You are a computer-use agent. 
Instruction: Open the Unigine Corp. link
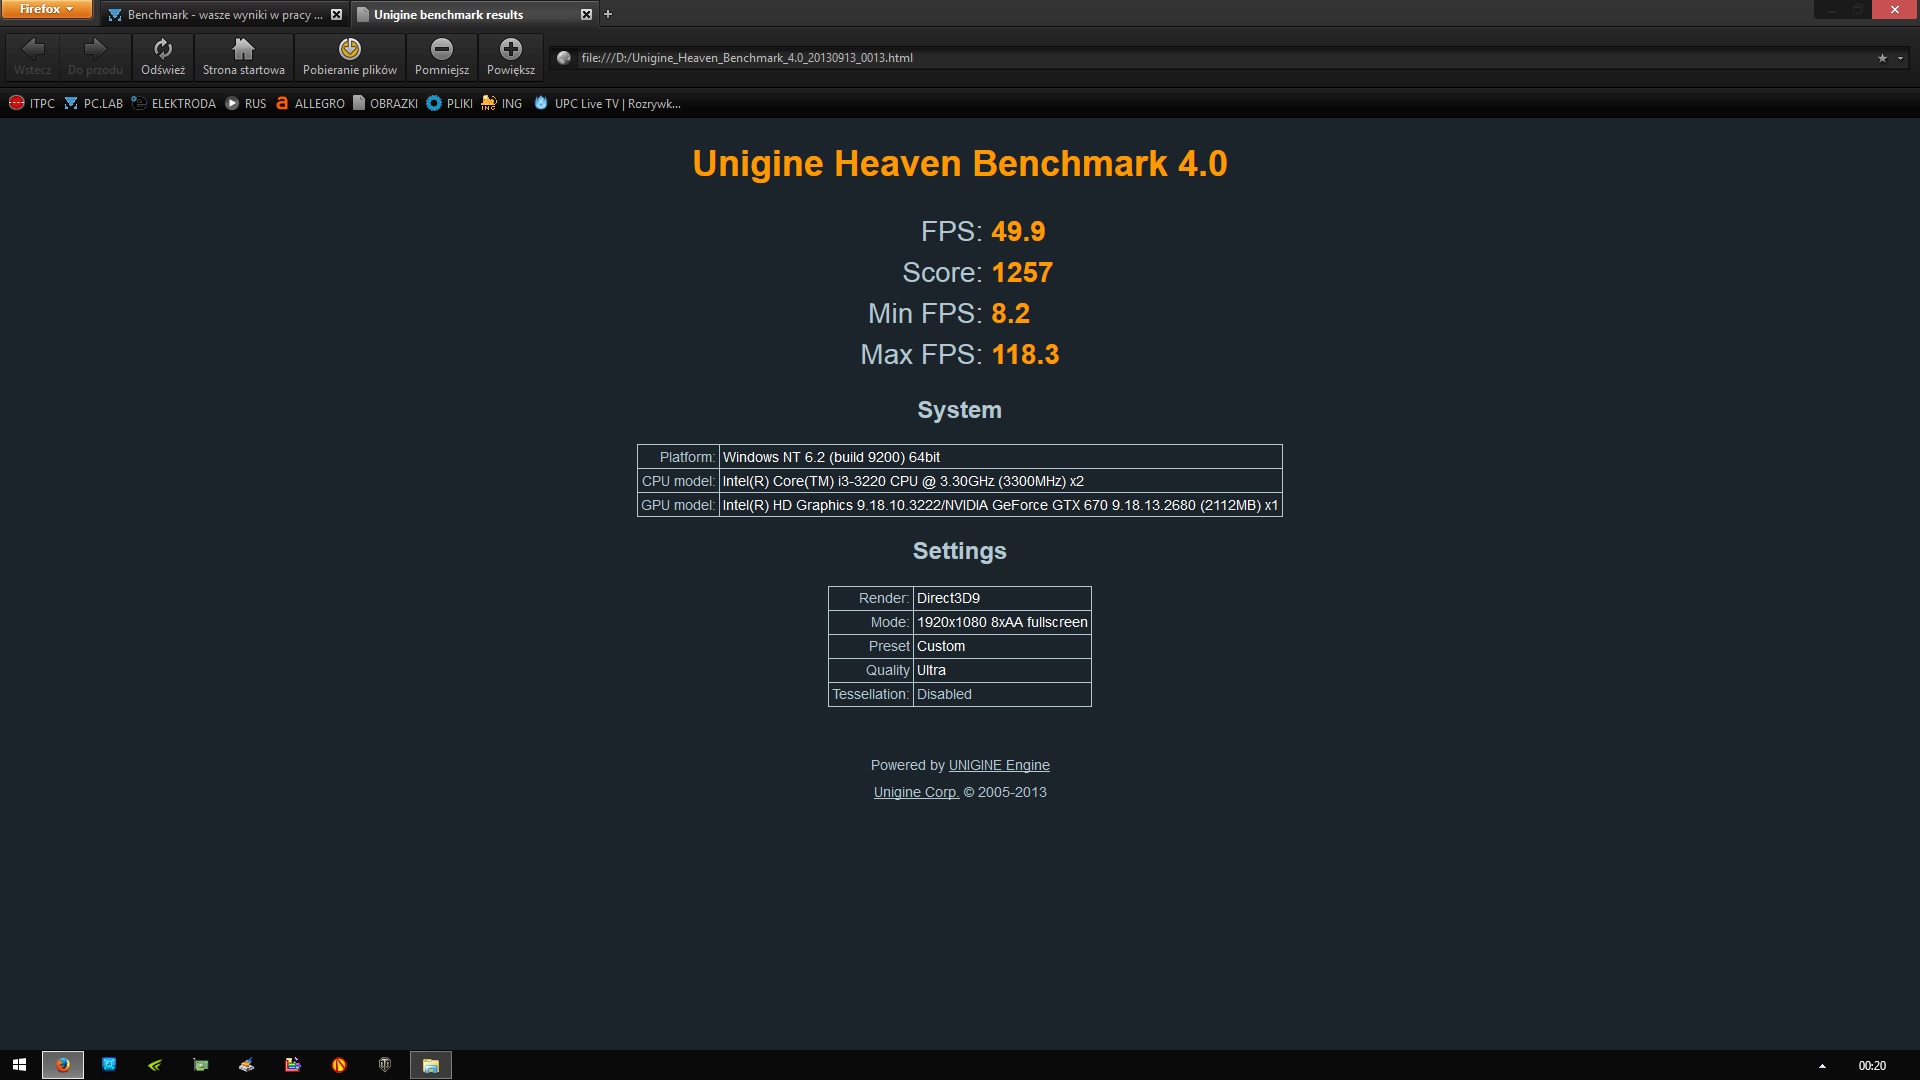click(915, 792)
